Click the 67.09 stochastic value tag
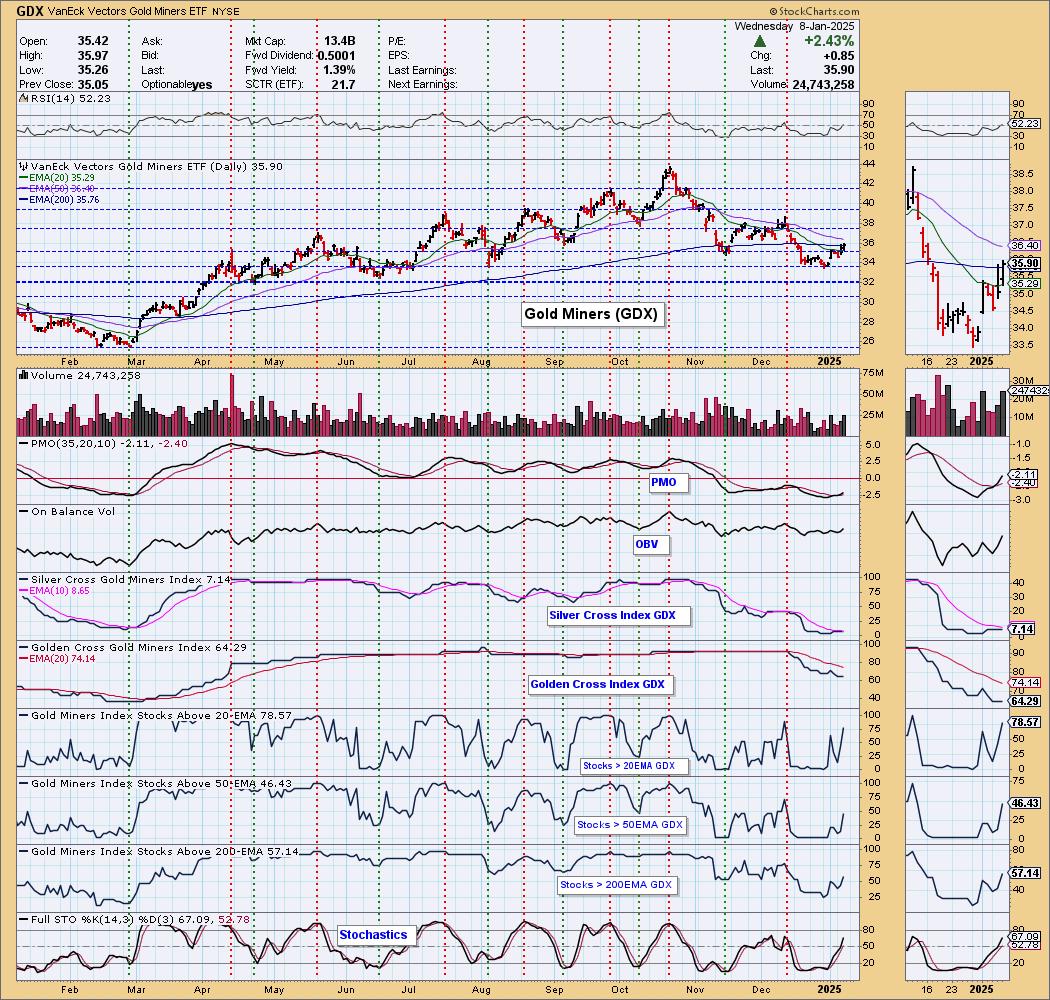Screen dimensions: 1050x1000 1026,936
